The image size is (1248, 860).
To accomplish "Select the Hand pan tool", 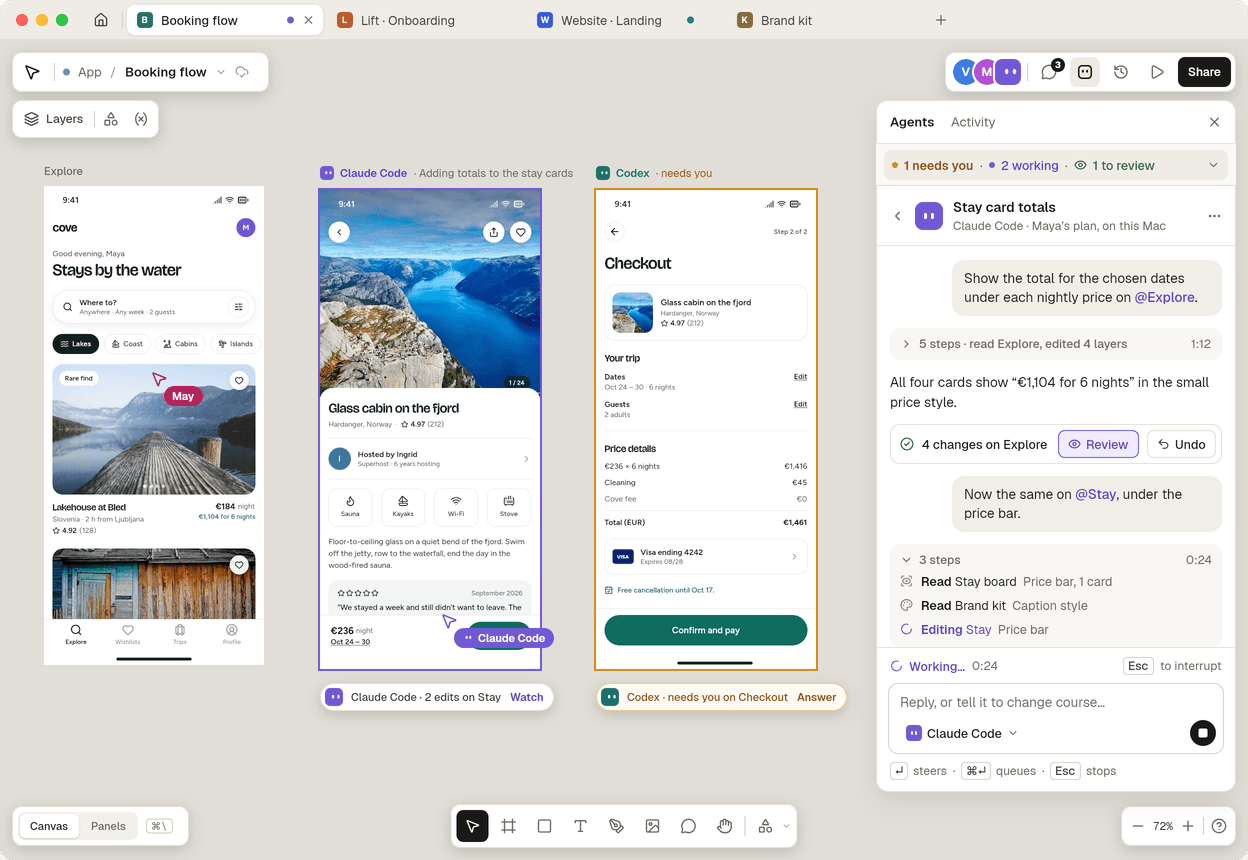I will (x=724, y=826).
